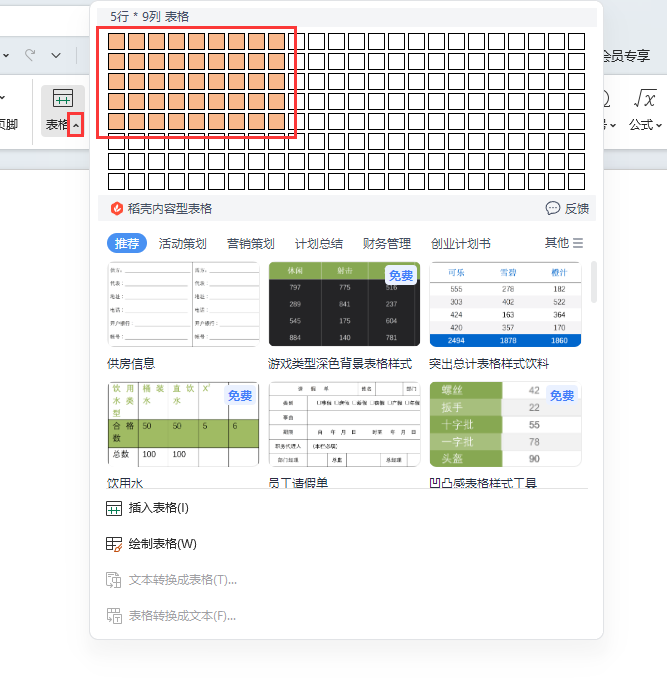Click the template list scrollbar
667x697 pixels.
point(593,282)
